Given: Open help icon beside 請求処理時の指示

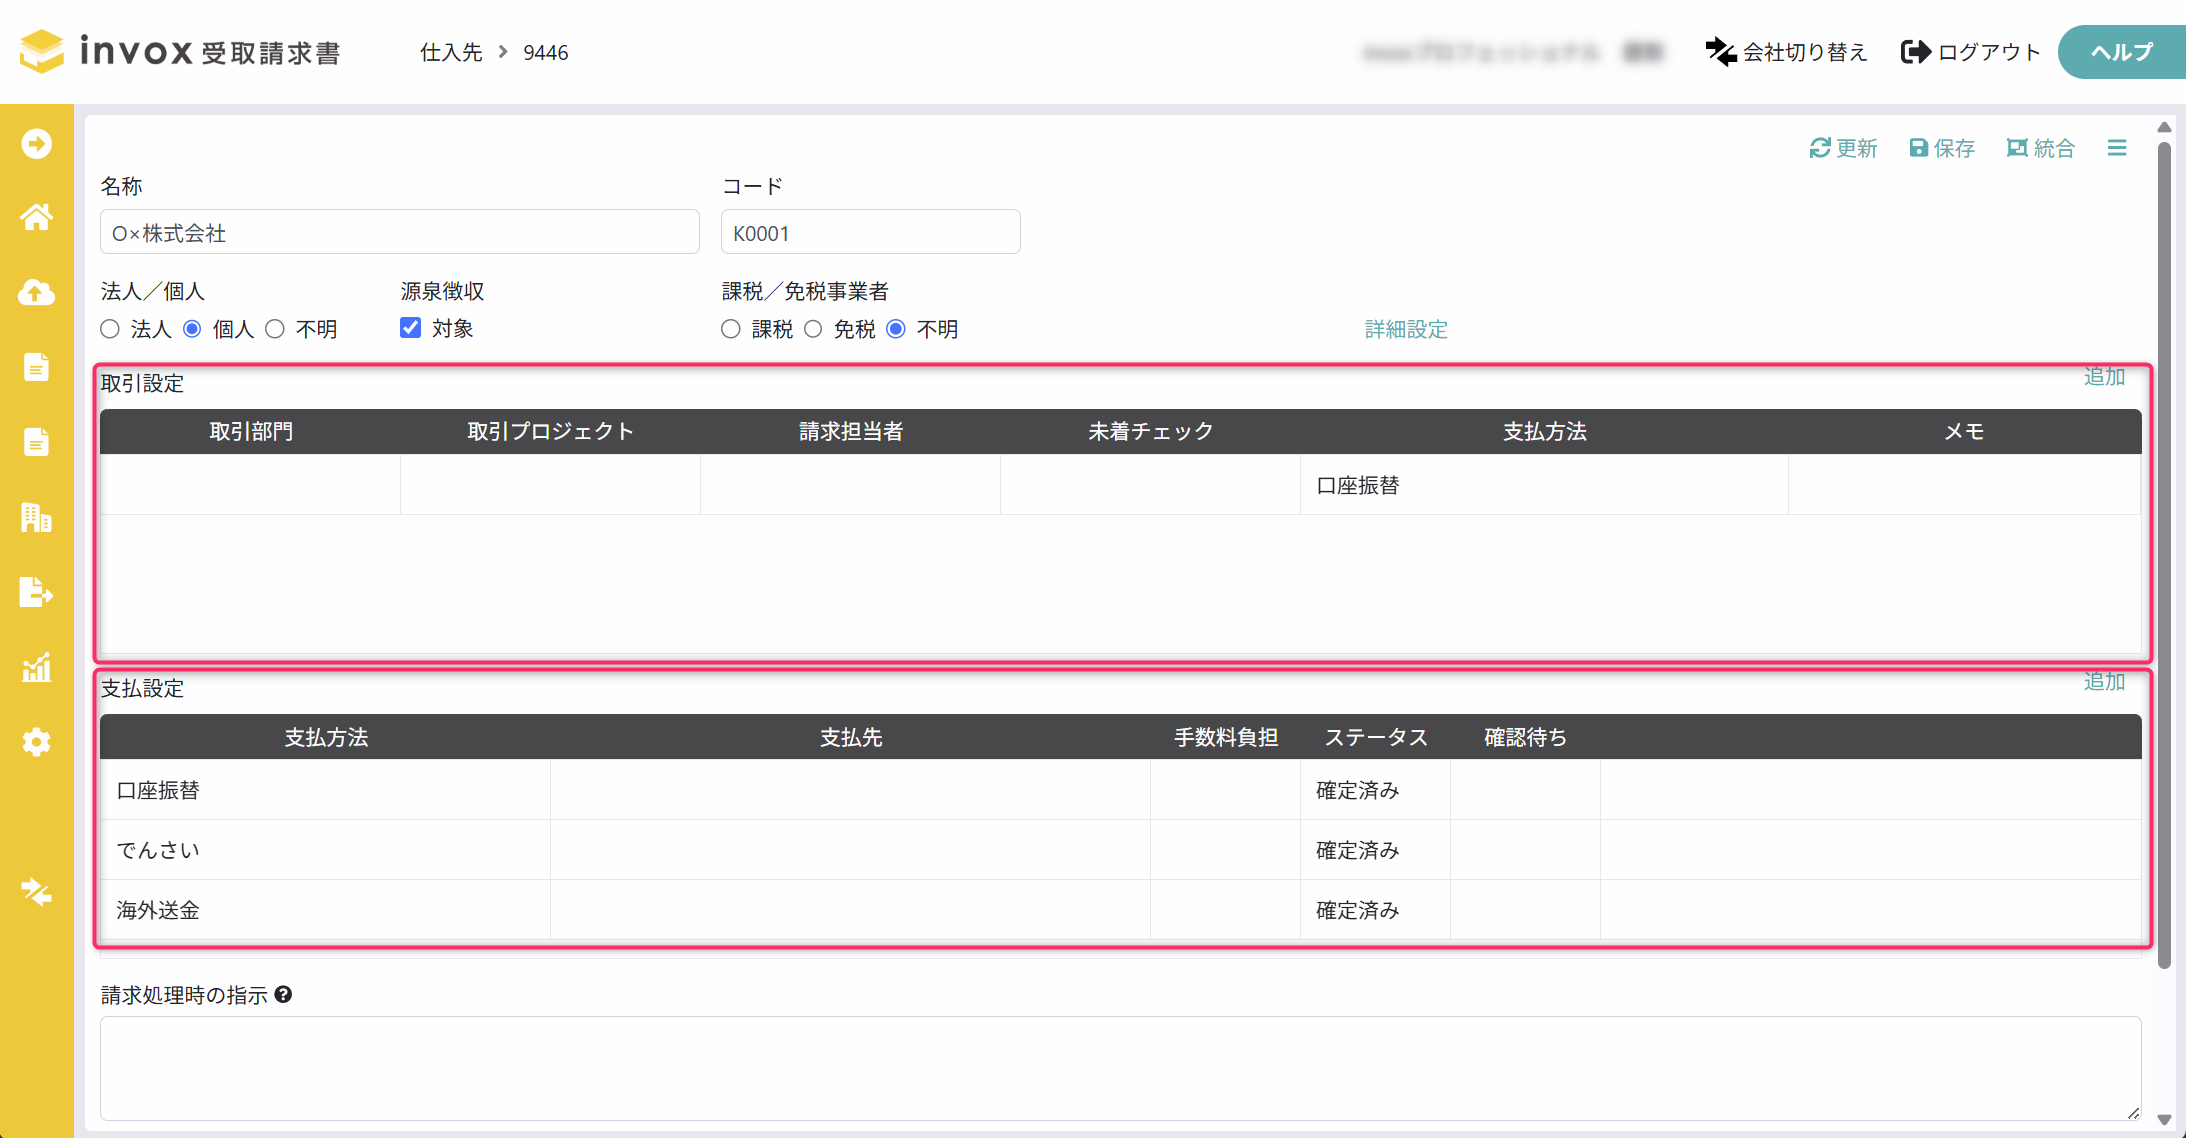Looking at the screenshot, I should click(x=283, y=994).
